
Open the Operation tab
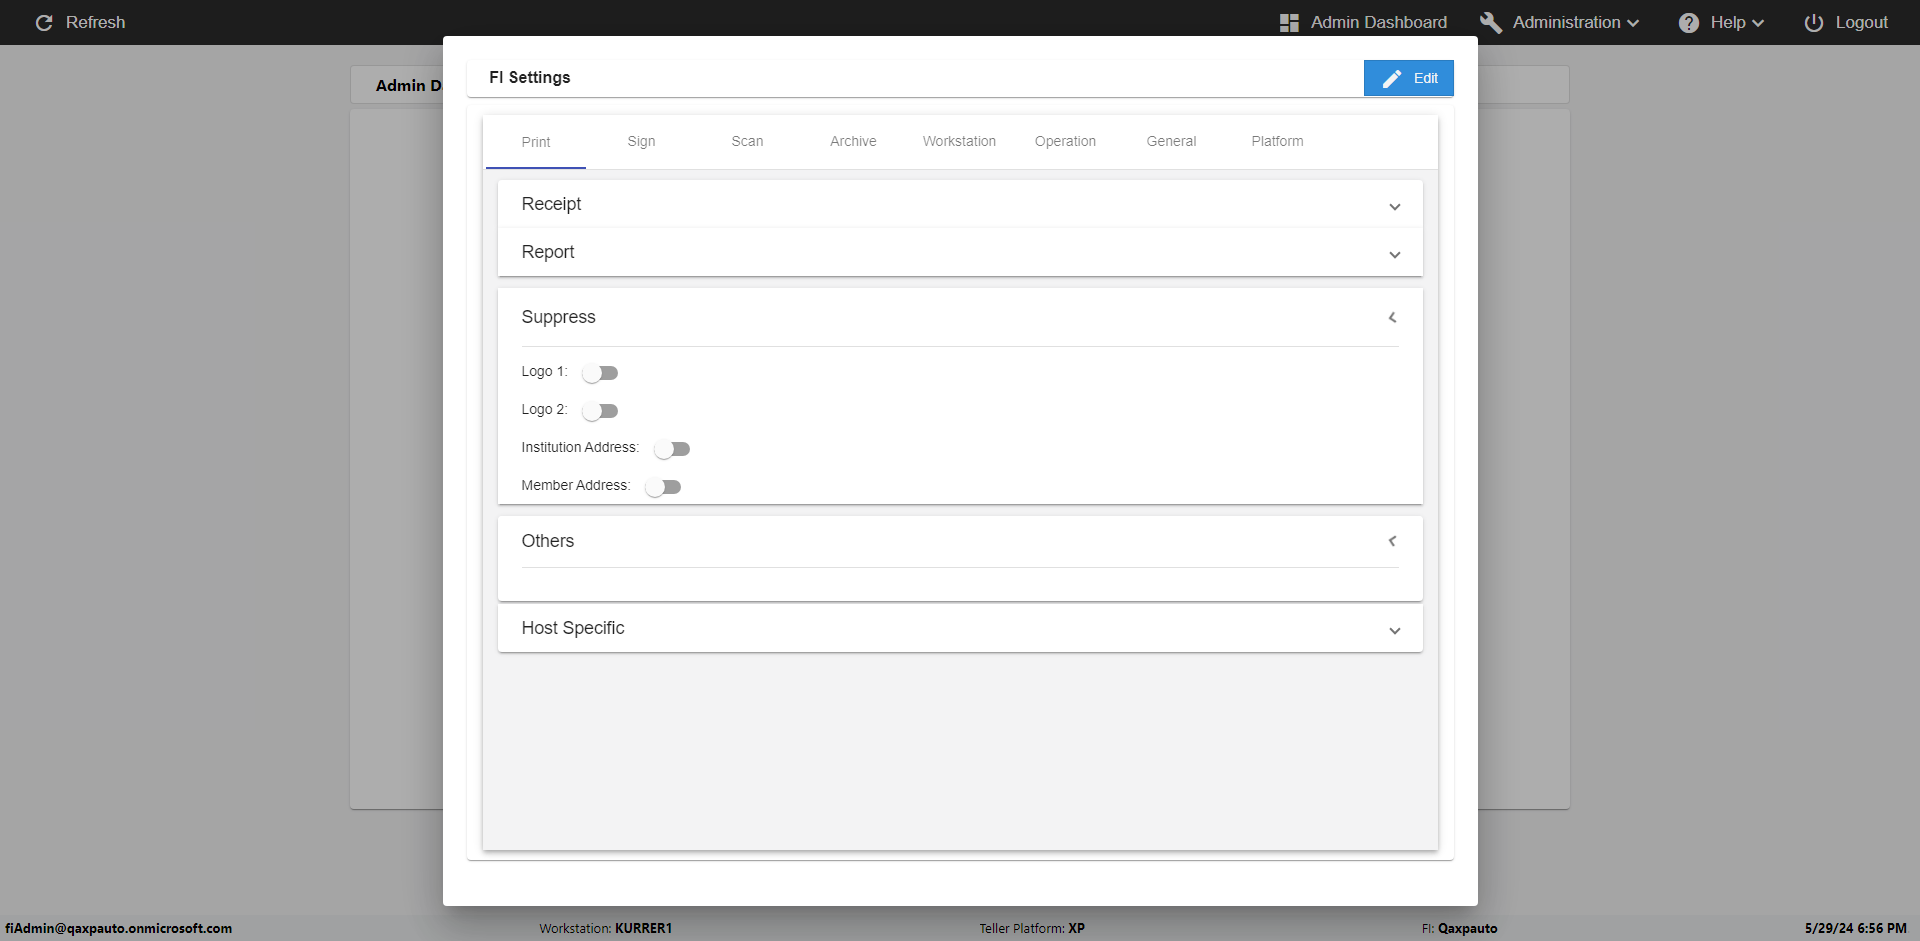1065,142
